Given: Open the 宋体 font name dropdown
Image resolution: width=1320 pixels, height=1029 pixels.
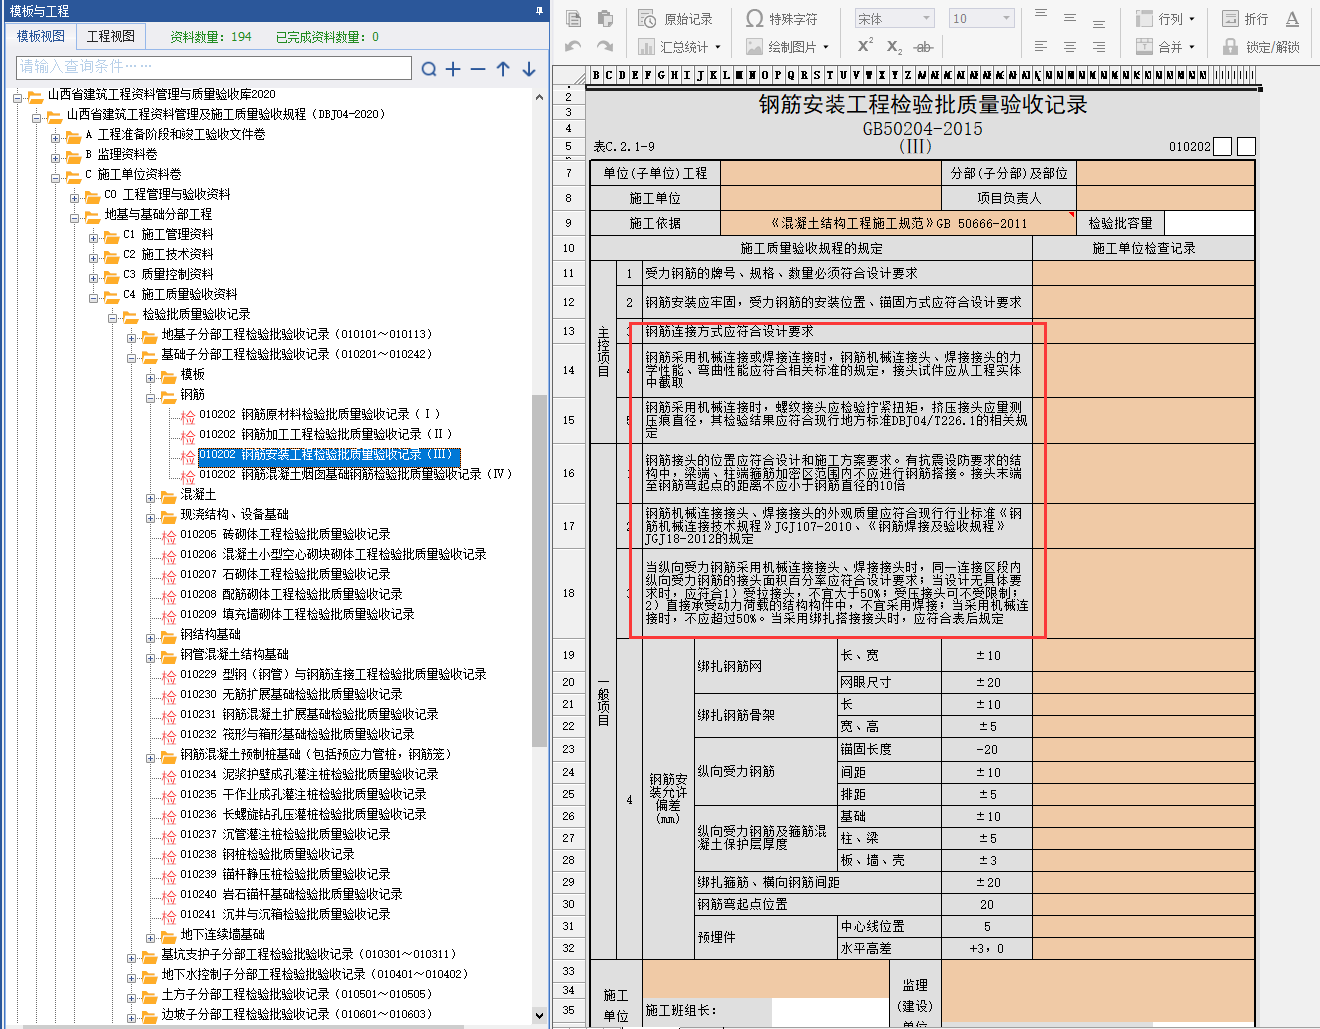Looking at the screenshot, I should click(894, 18).
